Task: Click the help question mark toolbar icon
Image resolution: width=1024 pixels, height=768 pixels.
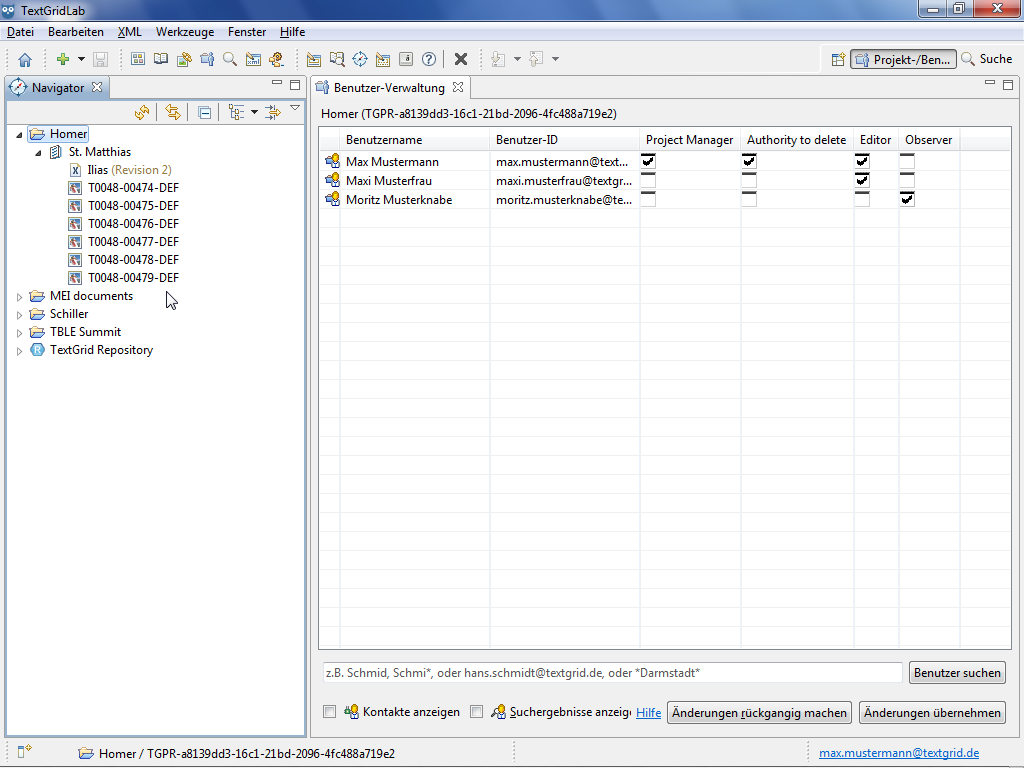Action: pos(429,60)
